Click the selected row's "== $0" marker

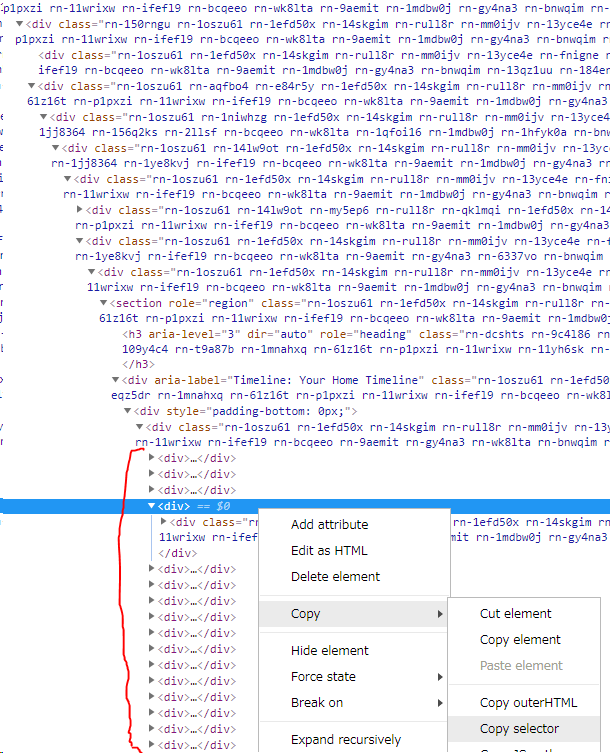(x=214, y=506)
